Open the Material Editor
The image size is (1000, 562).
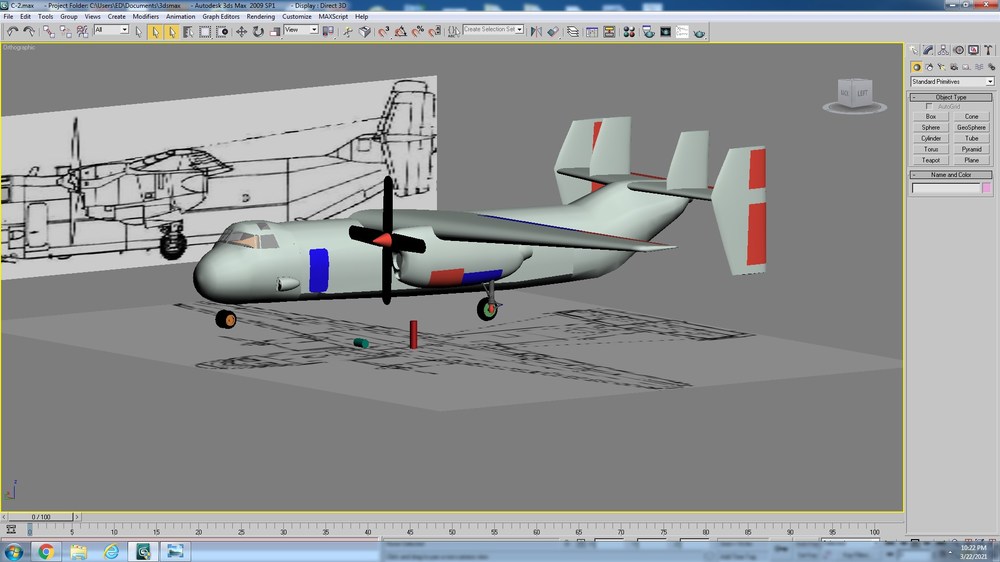coord(629,32)
